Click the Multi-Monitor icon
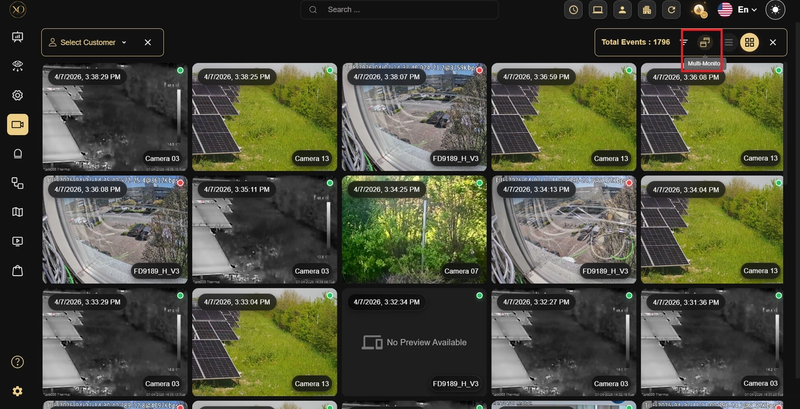The image size is (800, 409). [705, 42]
